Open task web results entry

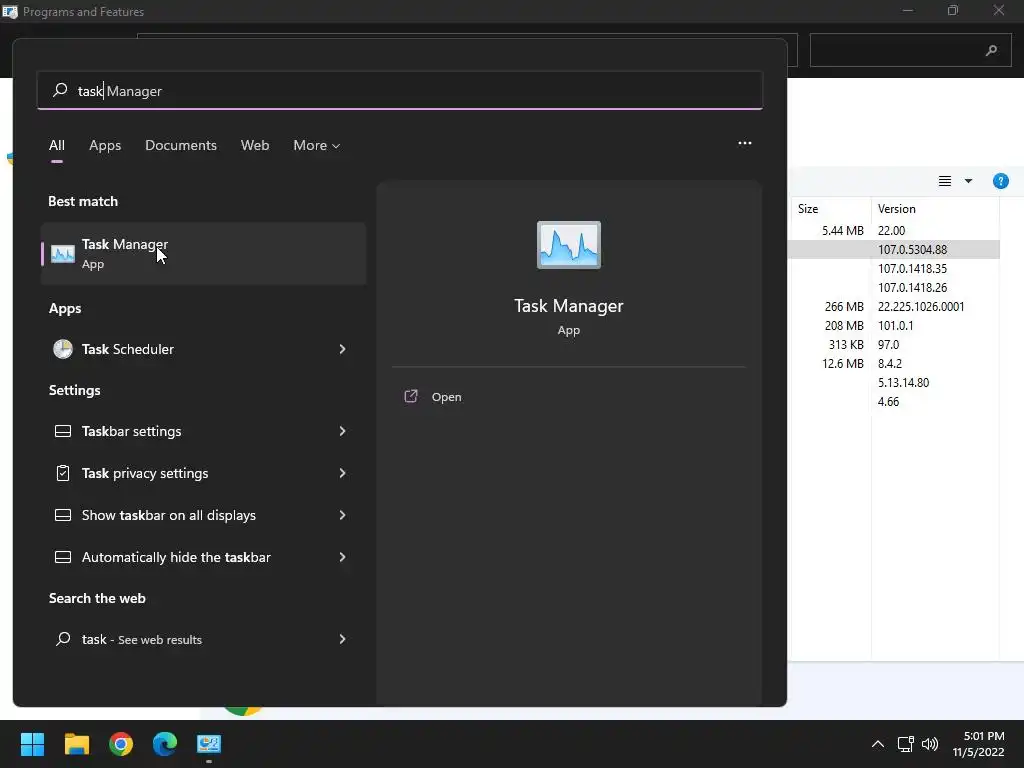click(203, 639)
